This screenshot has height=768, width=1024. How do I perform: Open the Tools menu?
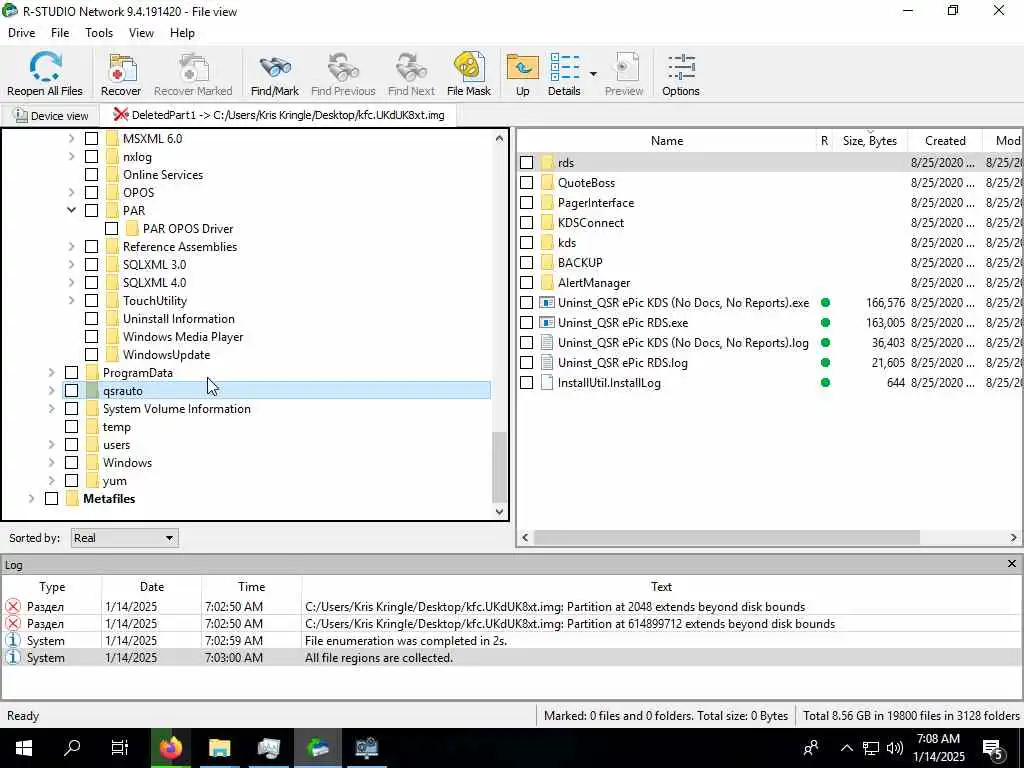click(99, 33)
